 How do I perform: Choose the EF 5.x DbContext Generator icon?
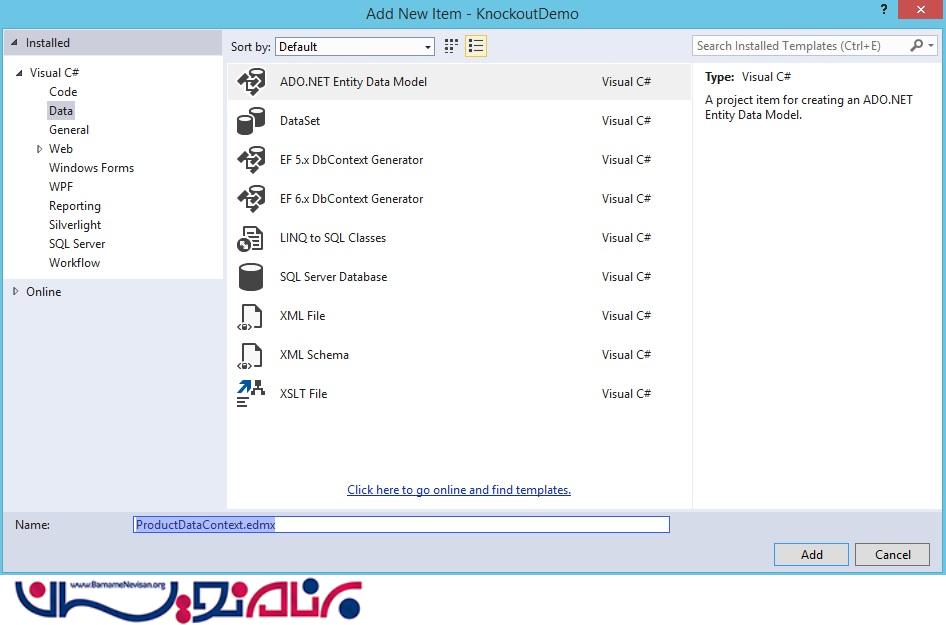click(x=250, y=160)
